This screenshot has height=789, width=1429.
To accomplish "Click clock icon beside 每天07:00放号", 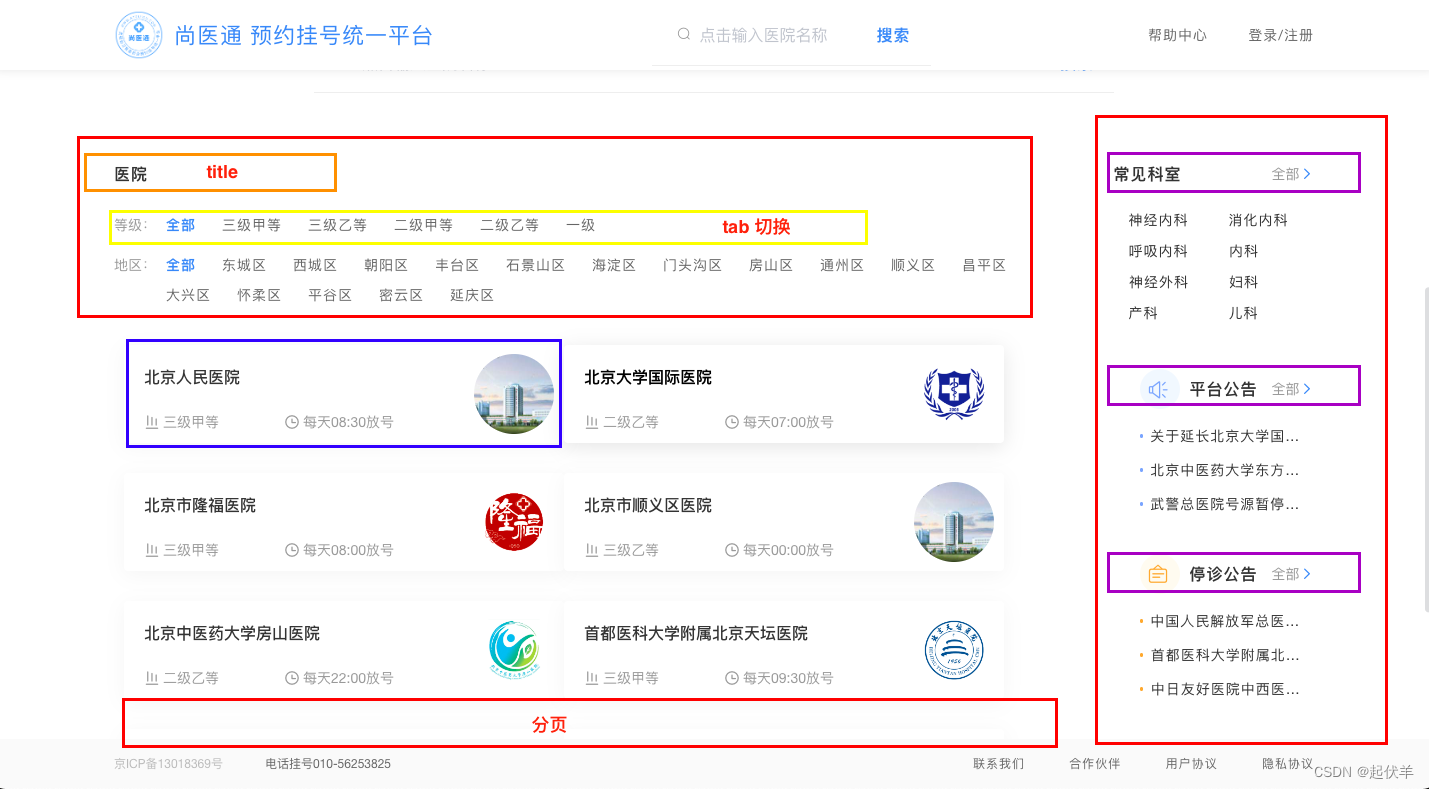I will click(x=732, y=422).
